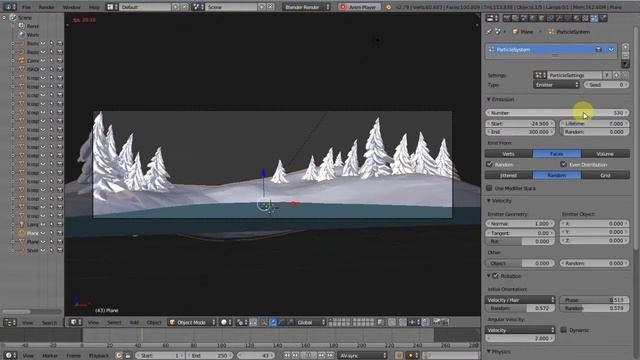Remove the selected particle system slot
Viewport: 640px width, 360px height.
click(x=625, y=55)
